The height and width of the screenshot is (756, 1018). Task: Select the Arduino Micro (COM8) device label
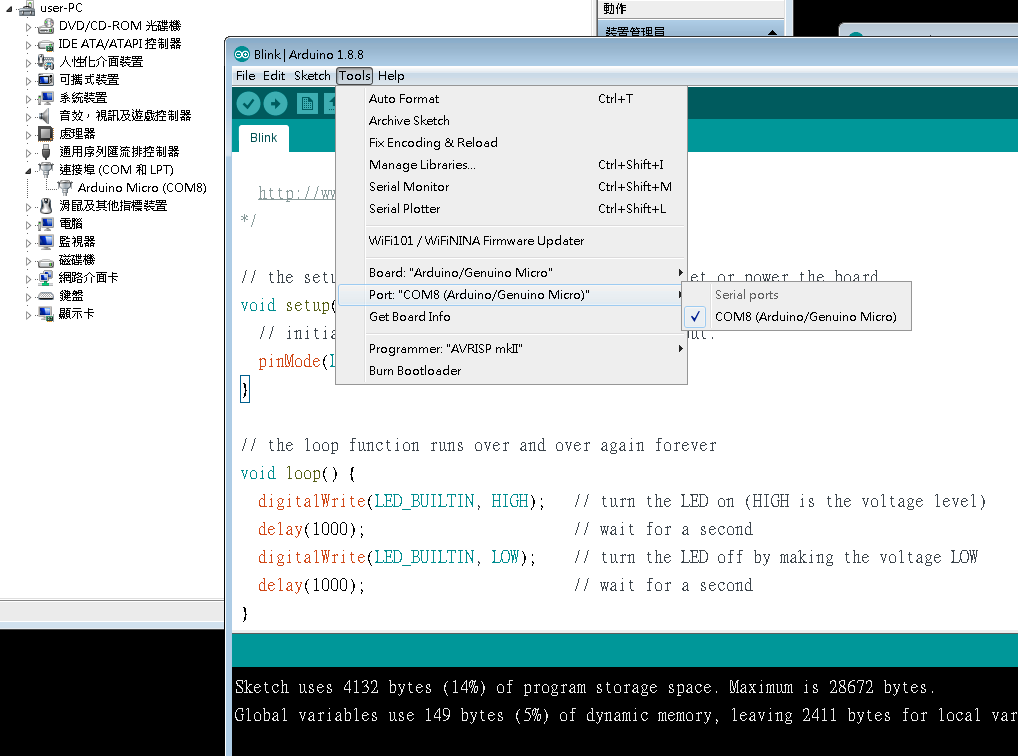142,188
